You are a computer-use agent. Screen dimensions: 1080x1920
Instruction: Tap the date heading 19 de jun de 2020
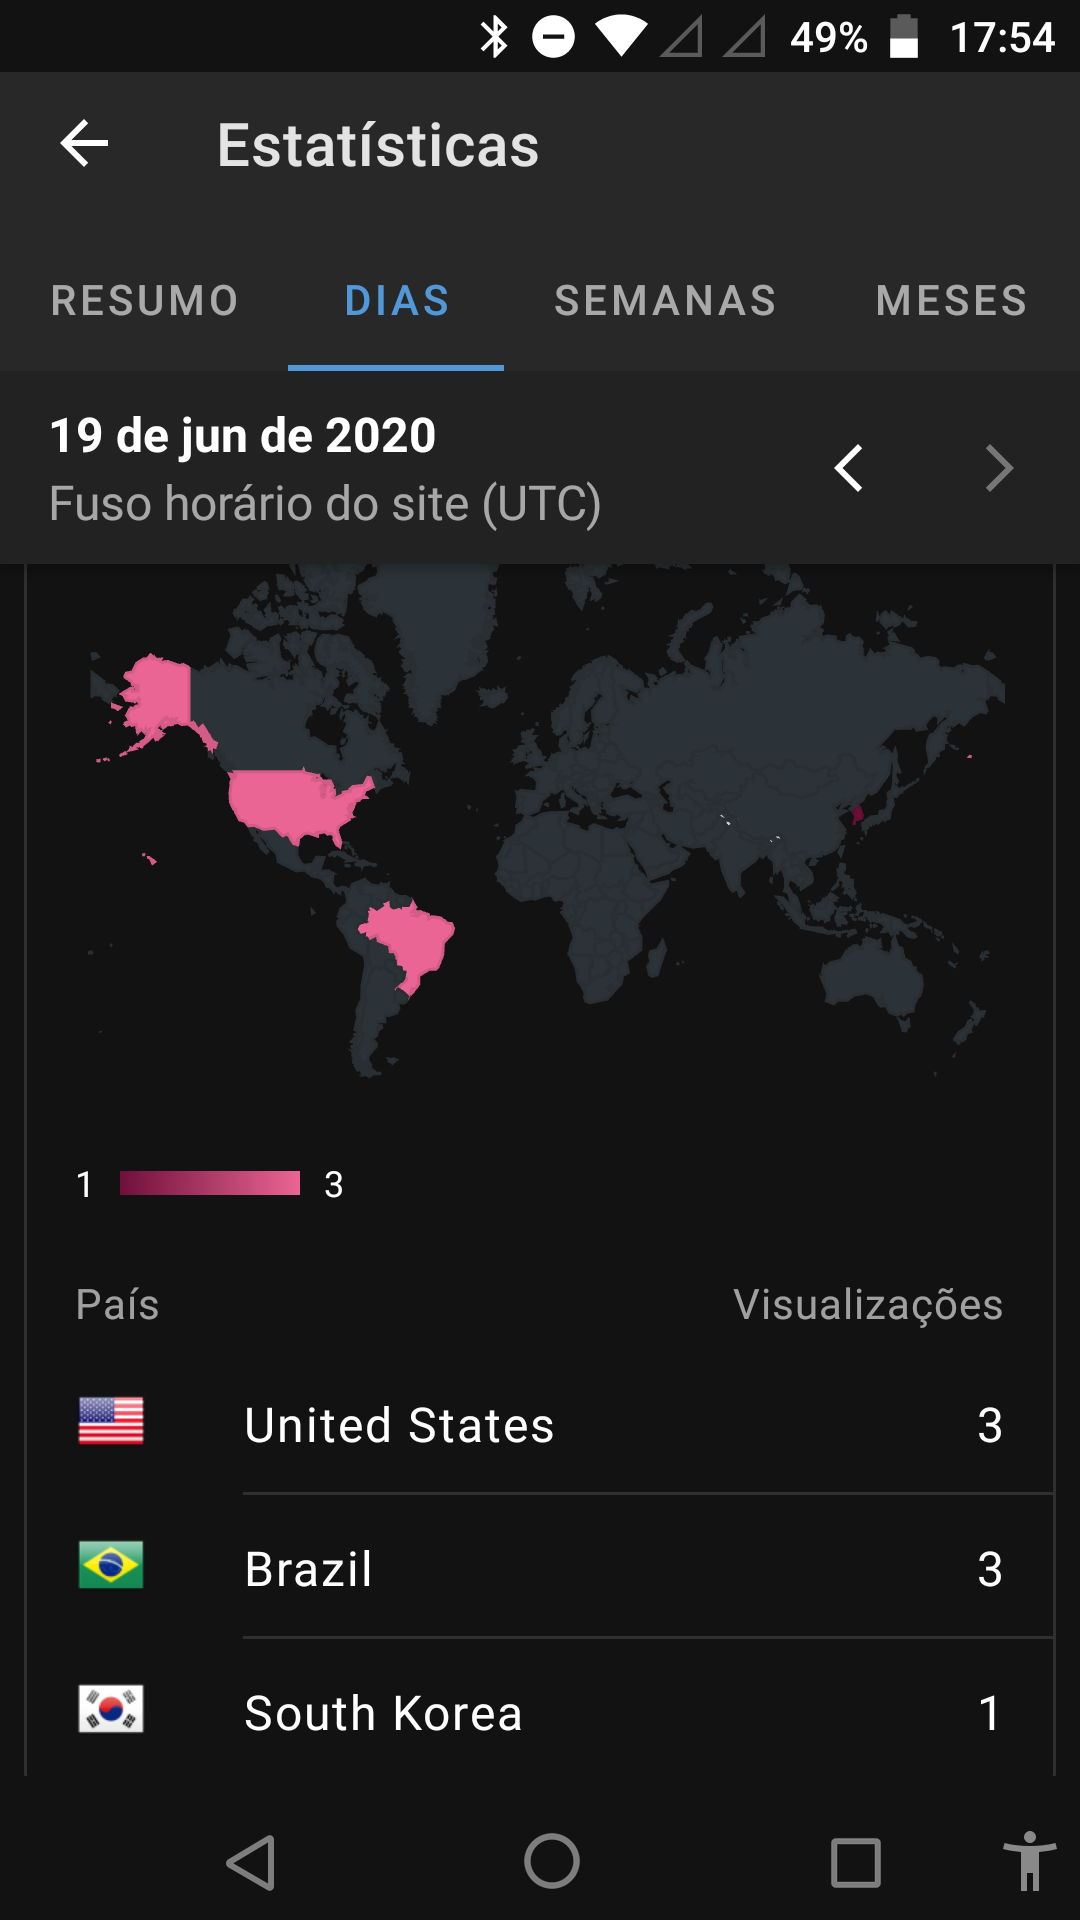click(x=243, y=436)
